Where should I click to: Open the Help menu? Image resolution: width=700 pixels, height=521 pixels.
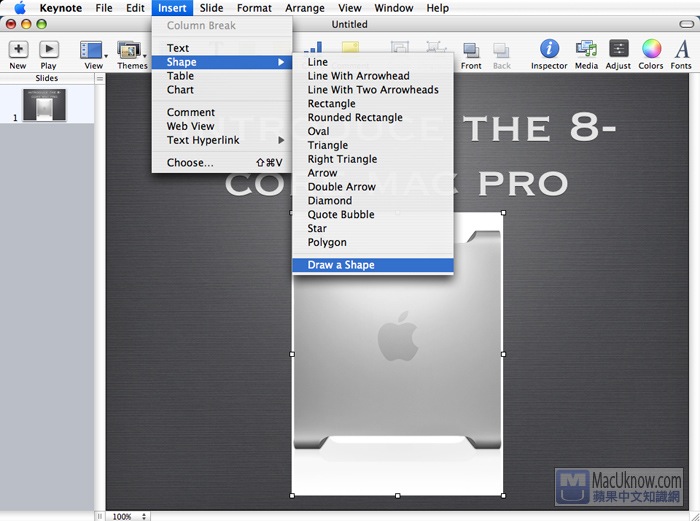point(438,8)
